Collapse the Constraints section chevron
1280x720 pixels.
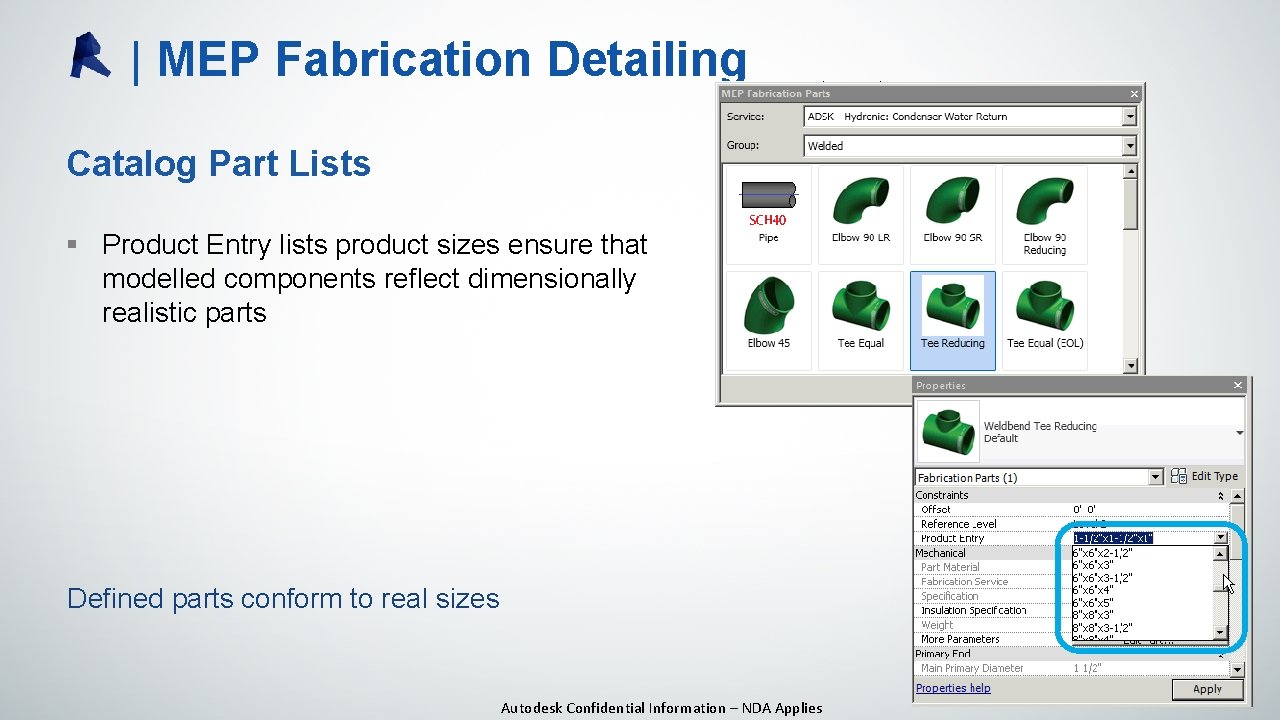pos(1220,495)
